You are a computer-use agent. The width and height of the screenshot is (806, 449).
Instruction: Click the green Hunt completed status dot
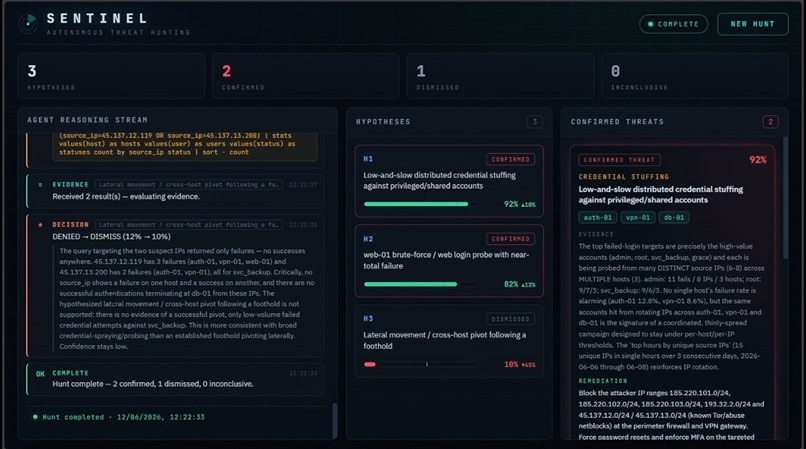[35, 417]
